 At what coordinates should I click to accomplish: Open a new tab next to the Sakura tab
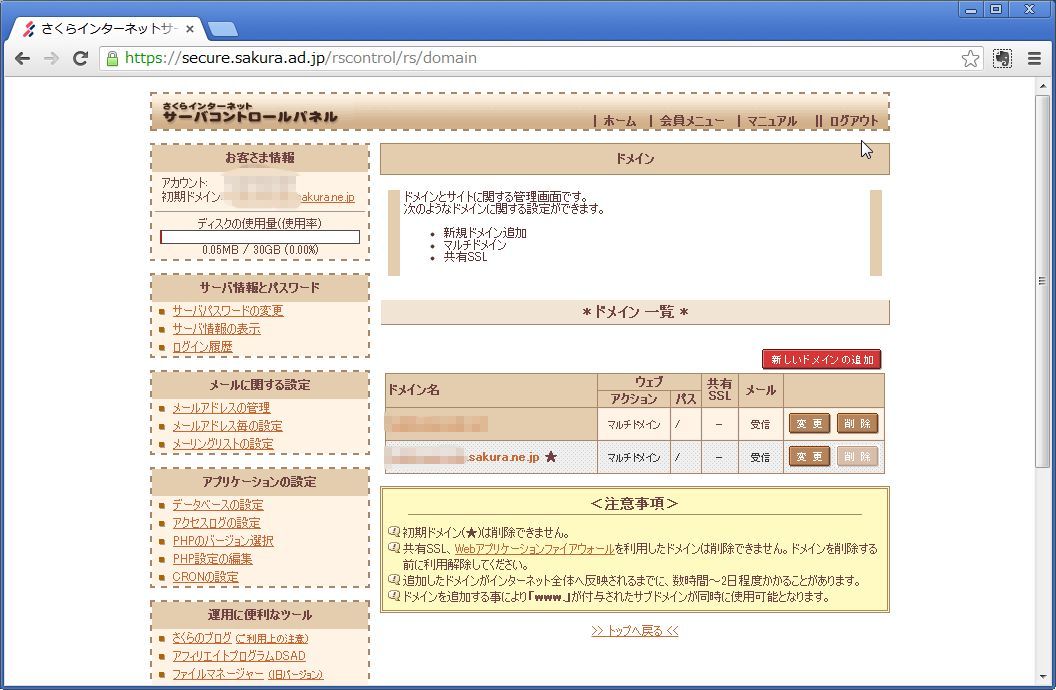(223, 29)
